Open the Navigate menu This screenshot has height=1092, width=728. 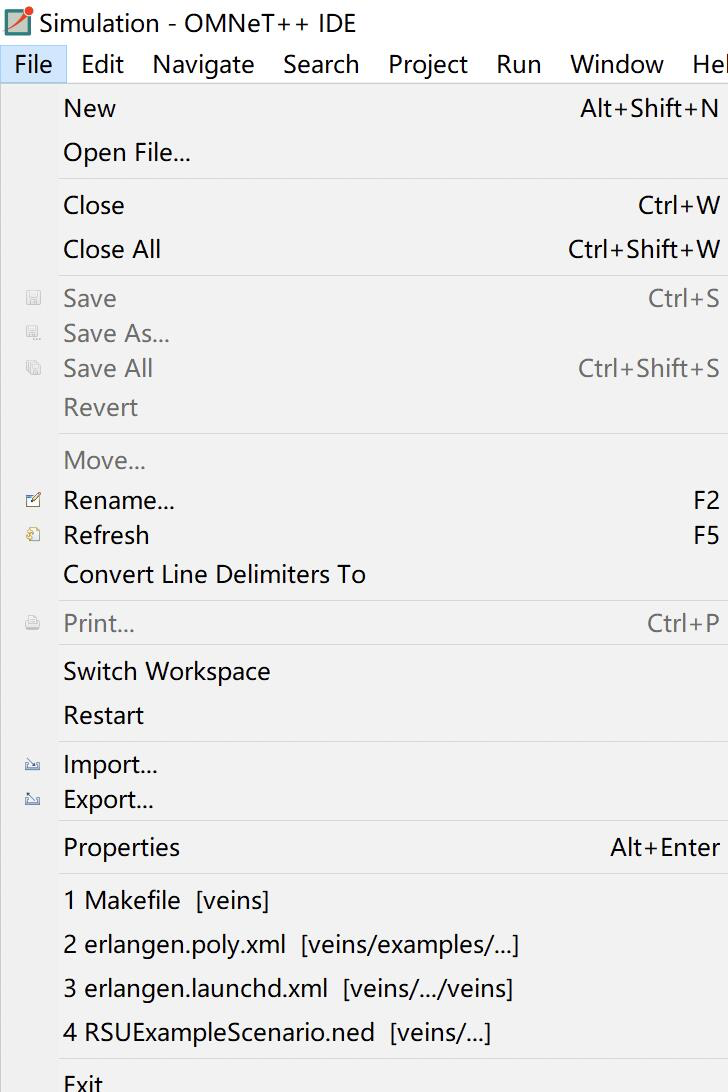[203, 65]
